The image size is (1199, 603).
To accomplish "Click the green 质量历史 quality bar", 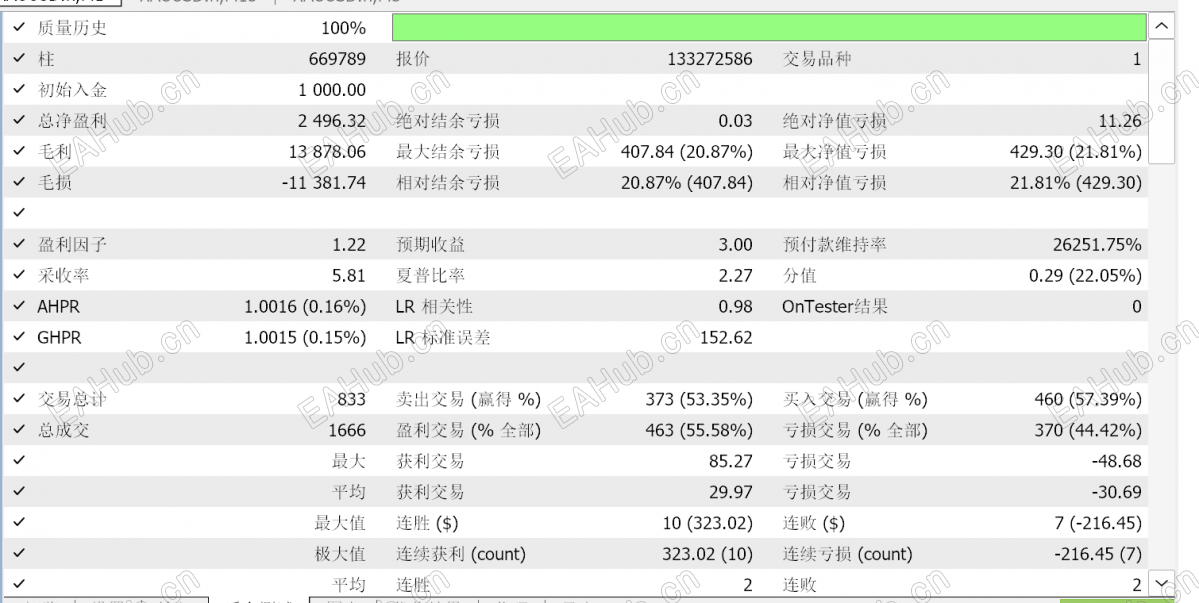I will pyautogui.click(x=769, y=28).
